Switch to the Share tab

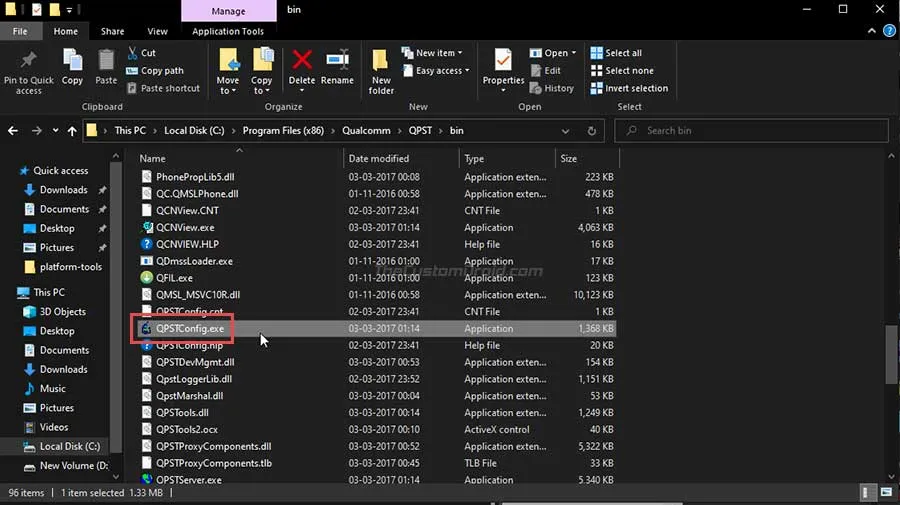tap(112, 31)
